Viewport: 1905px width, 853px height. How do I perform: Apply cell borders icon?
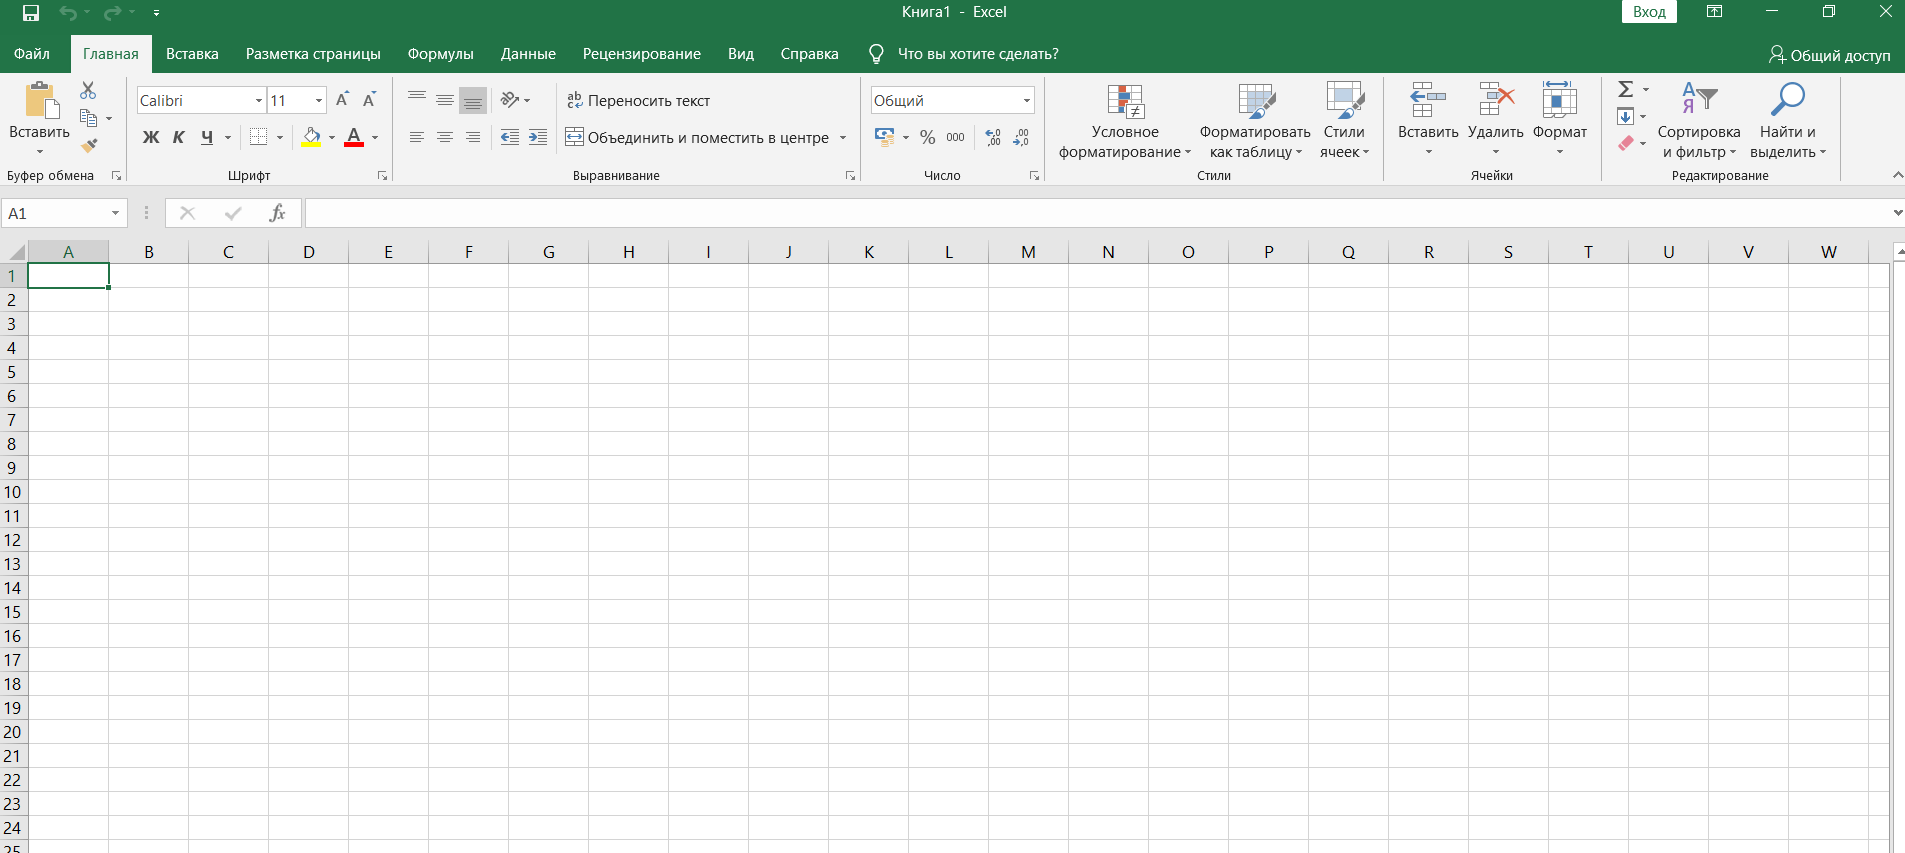[x=259, y=137]
